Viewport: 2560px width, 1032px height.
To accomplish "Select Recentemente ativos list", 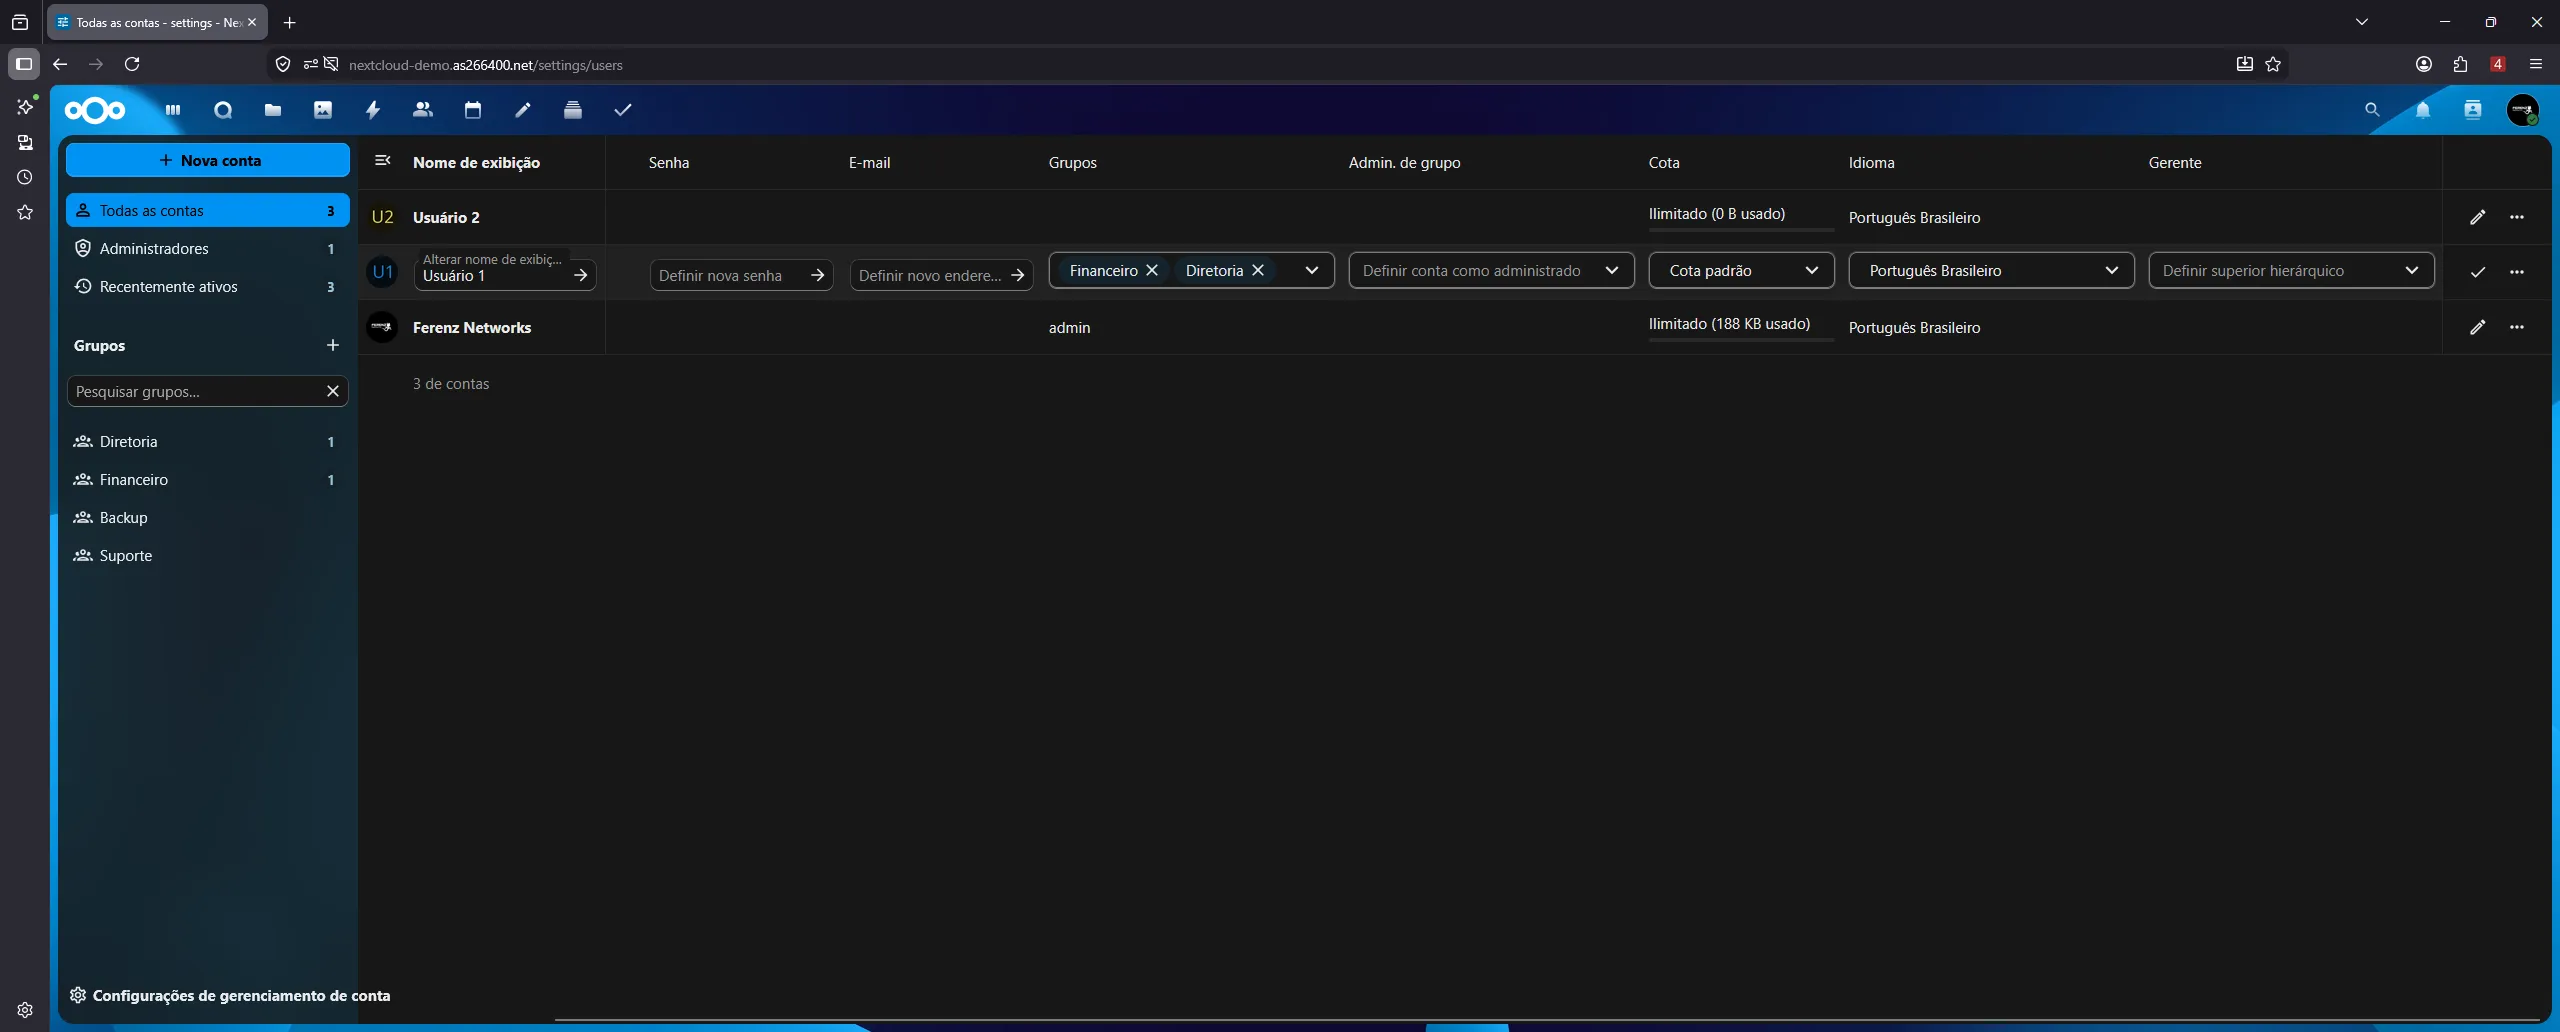I will 208,286.
